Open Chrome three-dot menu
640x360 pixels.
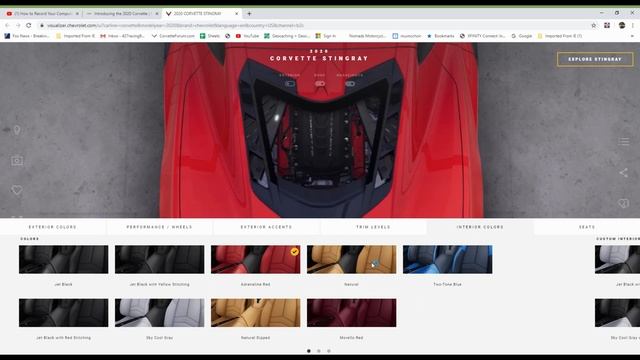pyautogui.click(x=633, y=25)
